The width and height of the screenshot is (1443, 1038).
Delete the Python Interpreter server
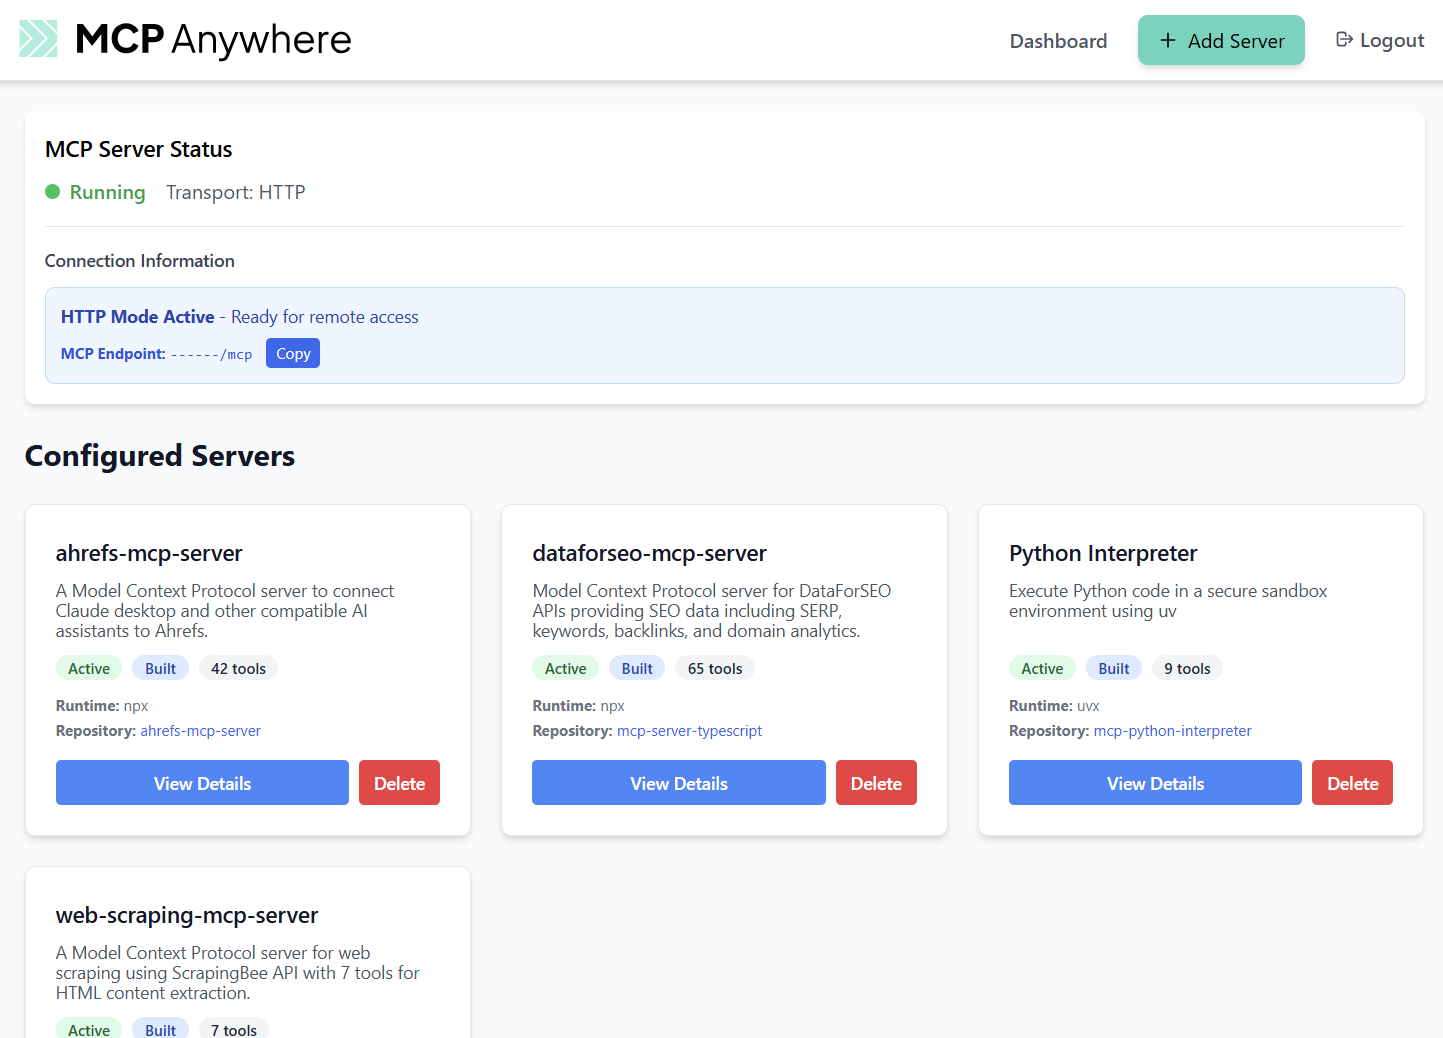(x=1352, y=783)
